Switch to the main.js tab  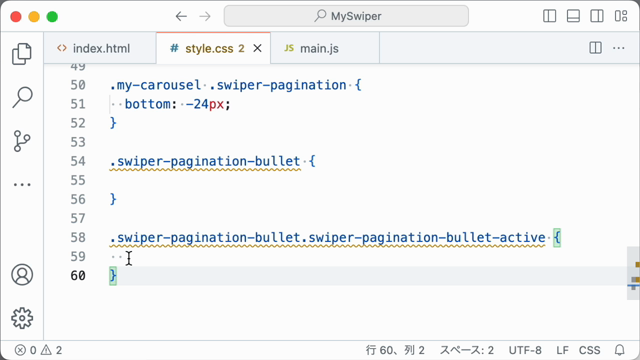[325, 48]
